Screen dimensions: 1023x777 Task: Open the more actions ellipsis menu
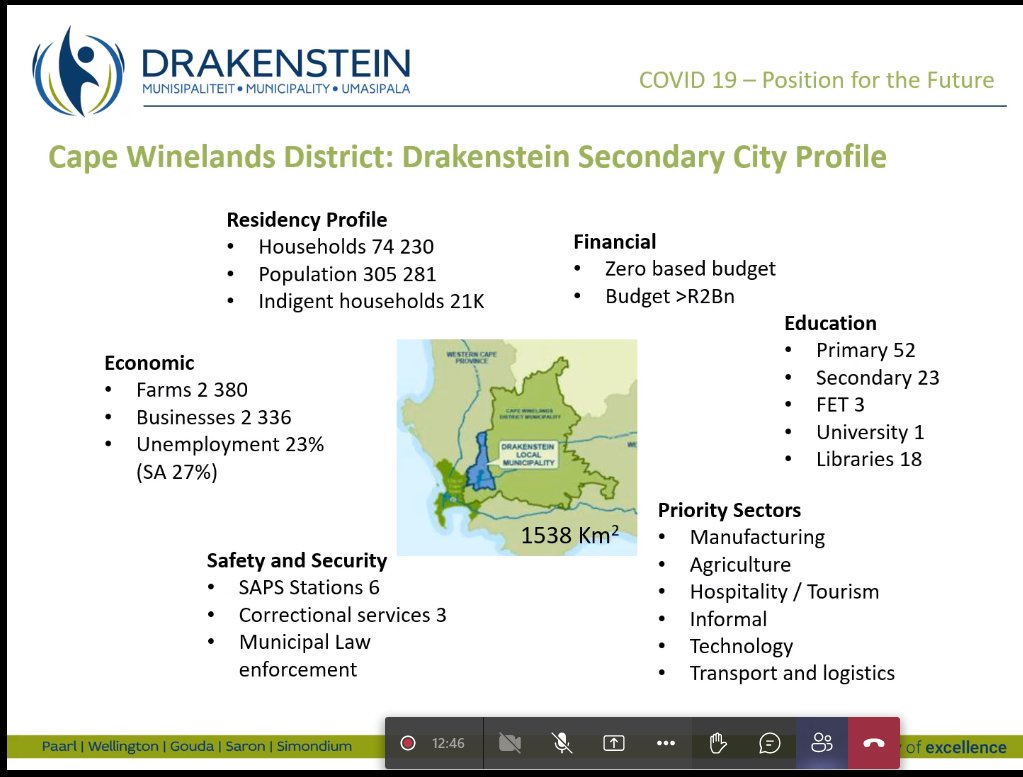(665, 742)
